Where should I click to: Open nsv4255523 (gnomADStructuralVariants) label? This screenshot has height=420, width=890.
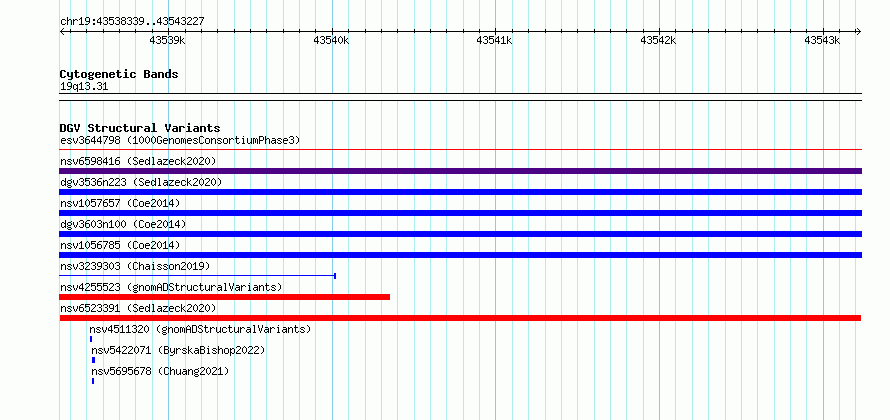(171, 287)
